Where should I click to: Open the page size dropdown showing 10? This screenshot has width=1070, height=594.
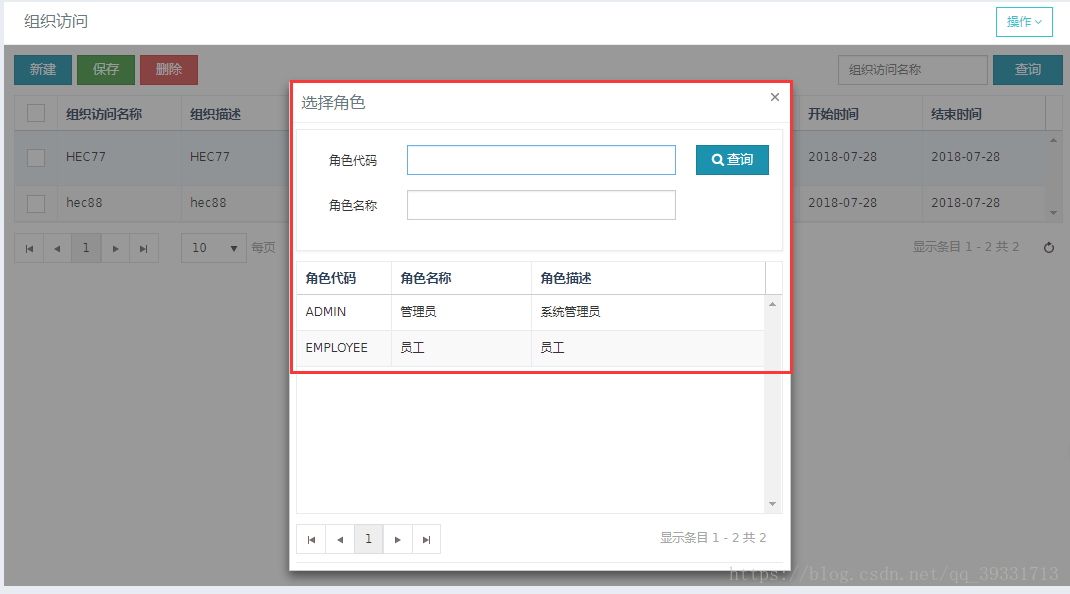click(214, 249)
